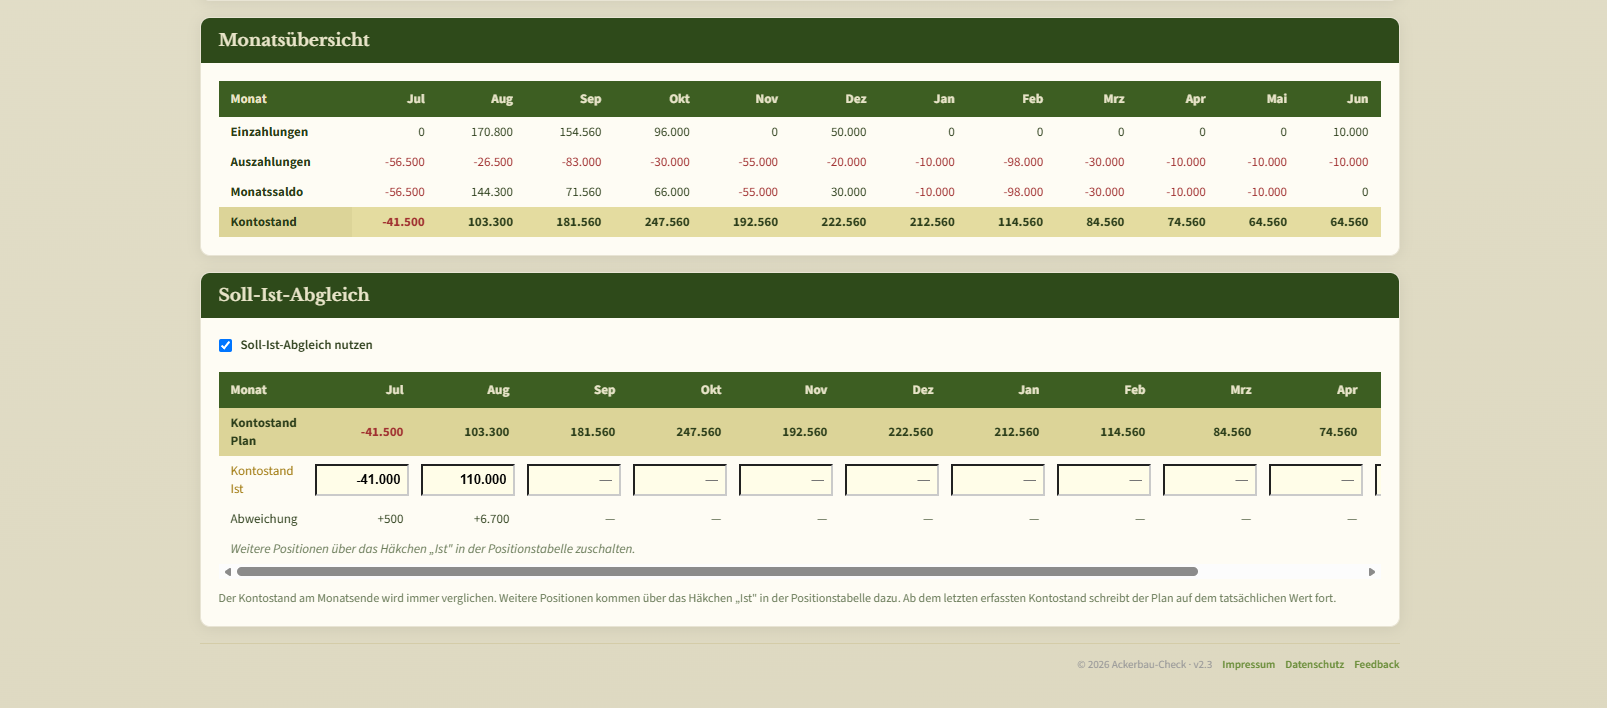
Task: Click the Soll-Ist-Abgleich section heading
Action: [294, 295]
